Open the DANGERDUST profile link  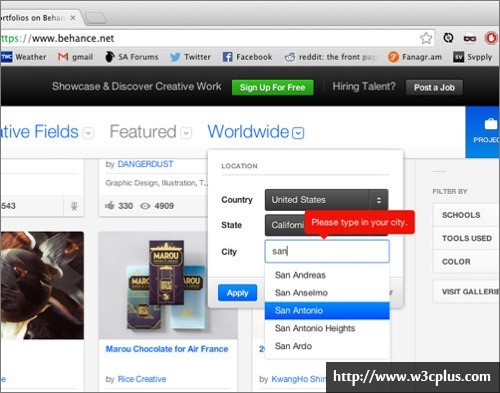click(145, 164)
